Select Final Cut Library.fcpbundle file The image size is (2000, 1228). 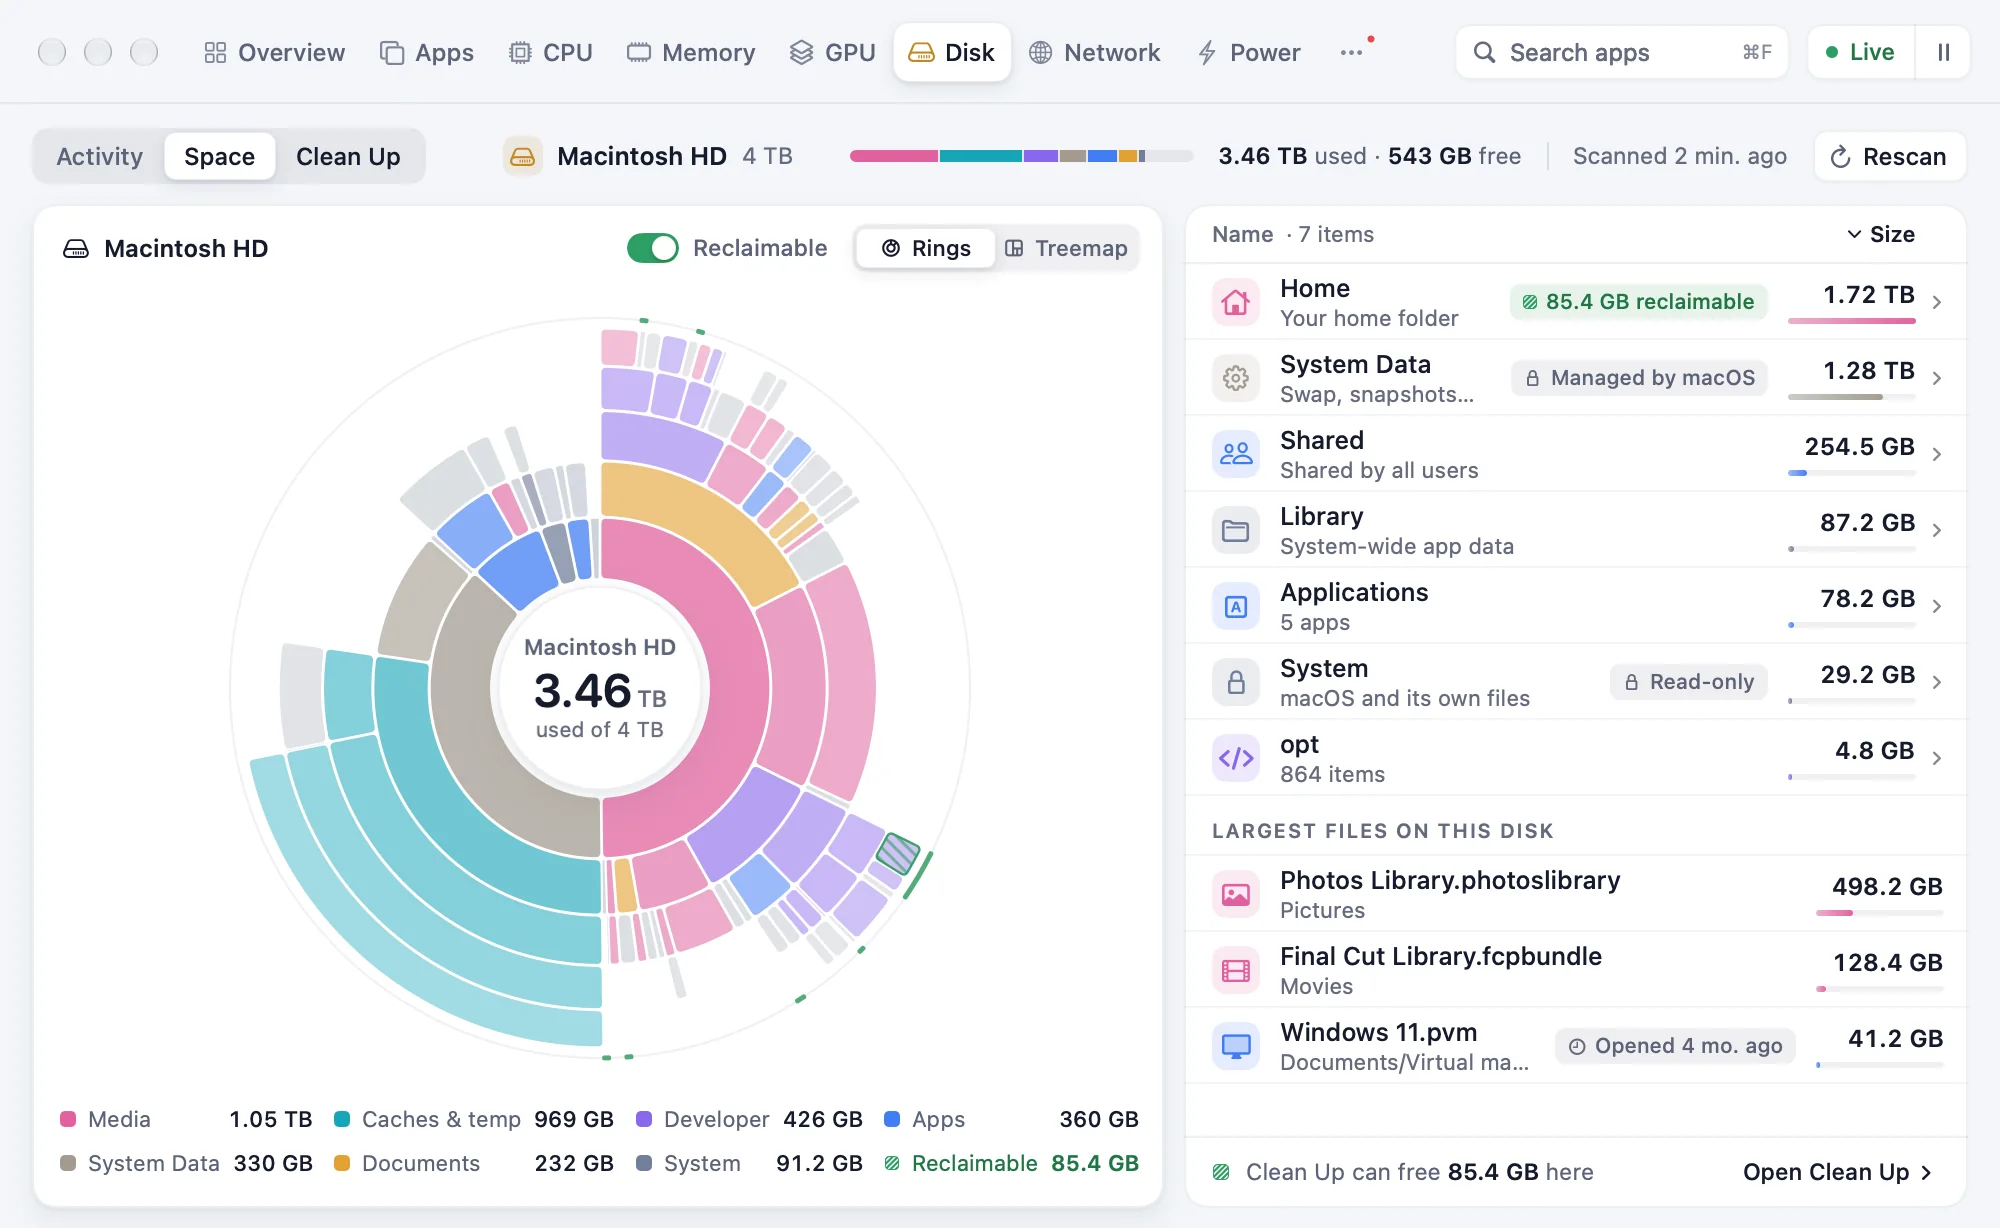tap(1576, 970)
